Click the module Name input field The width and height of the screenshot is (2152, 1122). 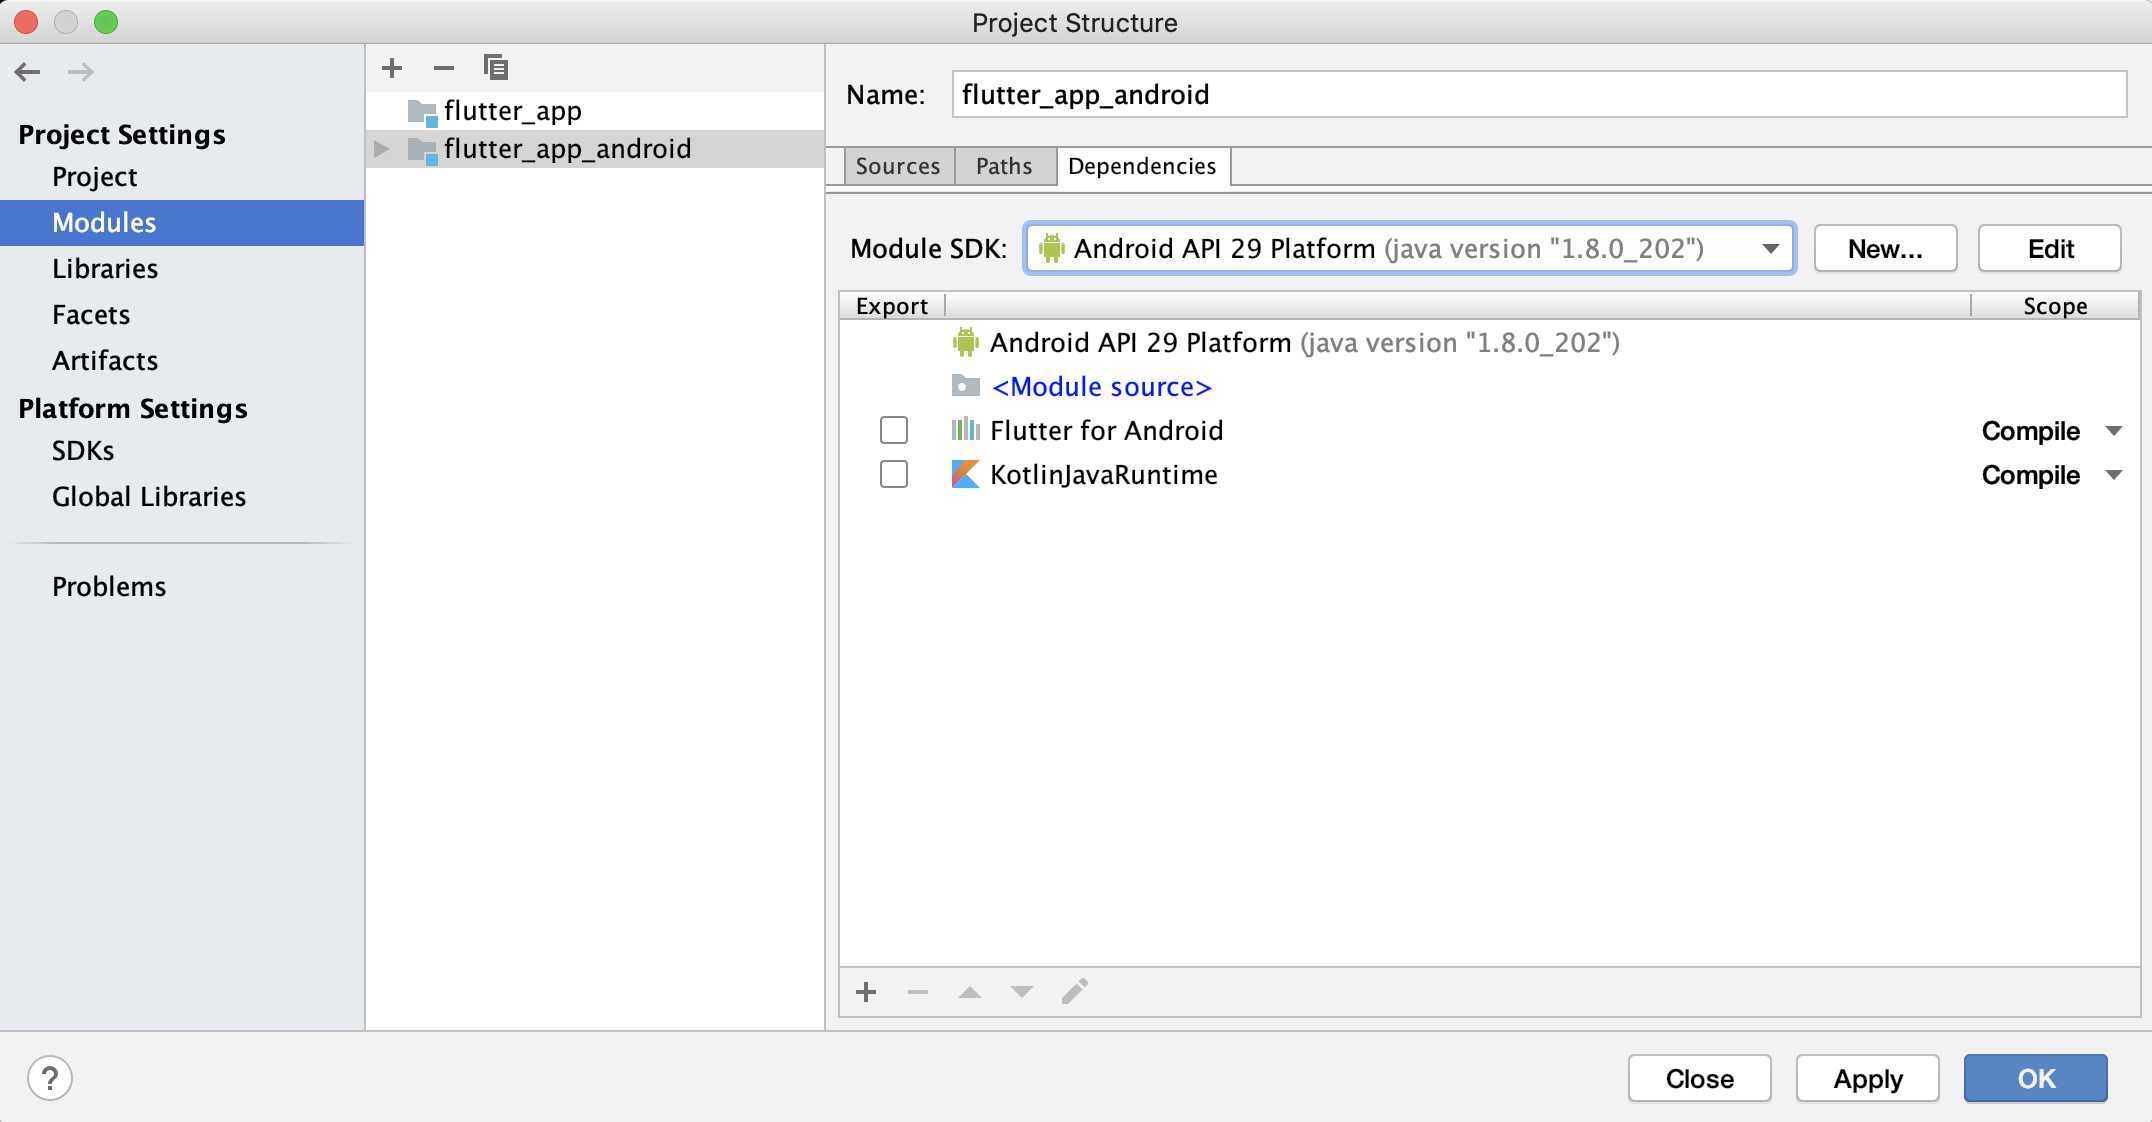click(1539, 95)
